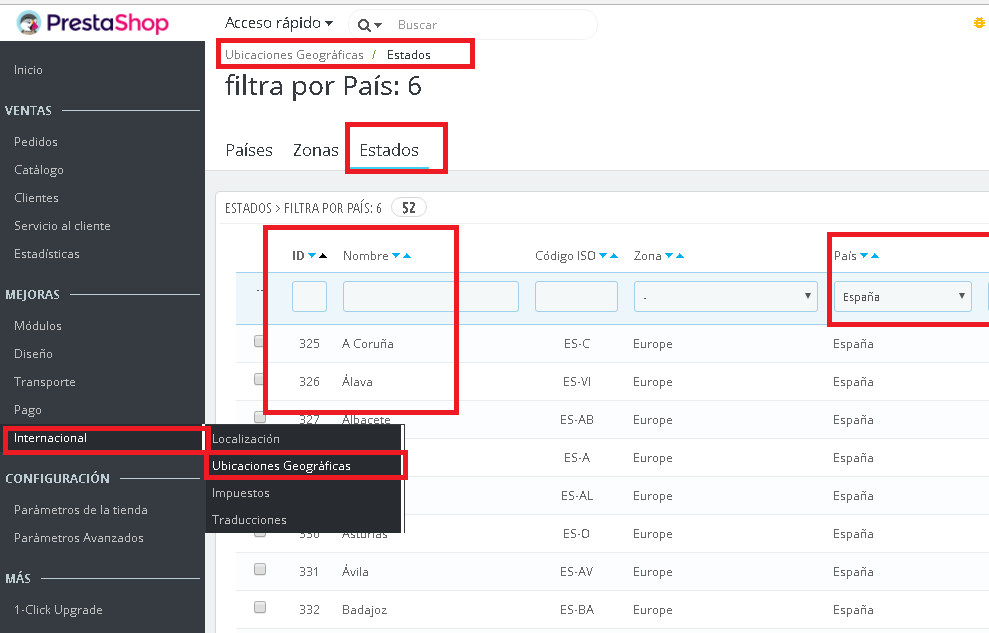Select the Ávila row checkbox

click(260, 569)
